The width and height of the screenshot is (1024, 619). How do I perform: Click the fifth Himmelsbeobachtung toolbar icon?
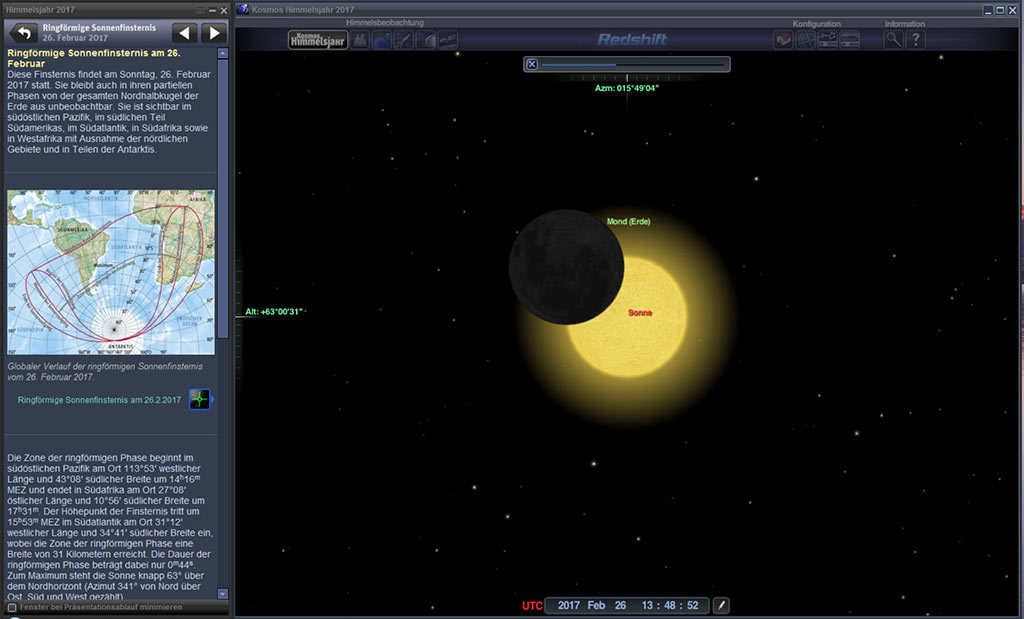[x=447, y=40]
